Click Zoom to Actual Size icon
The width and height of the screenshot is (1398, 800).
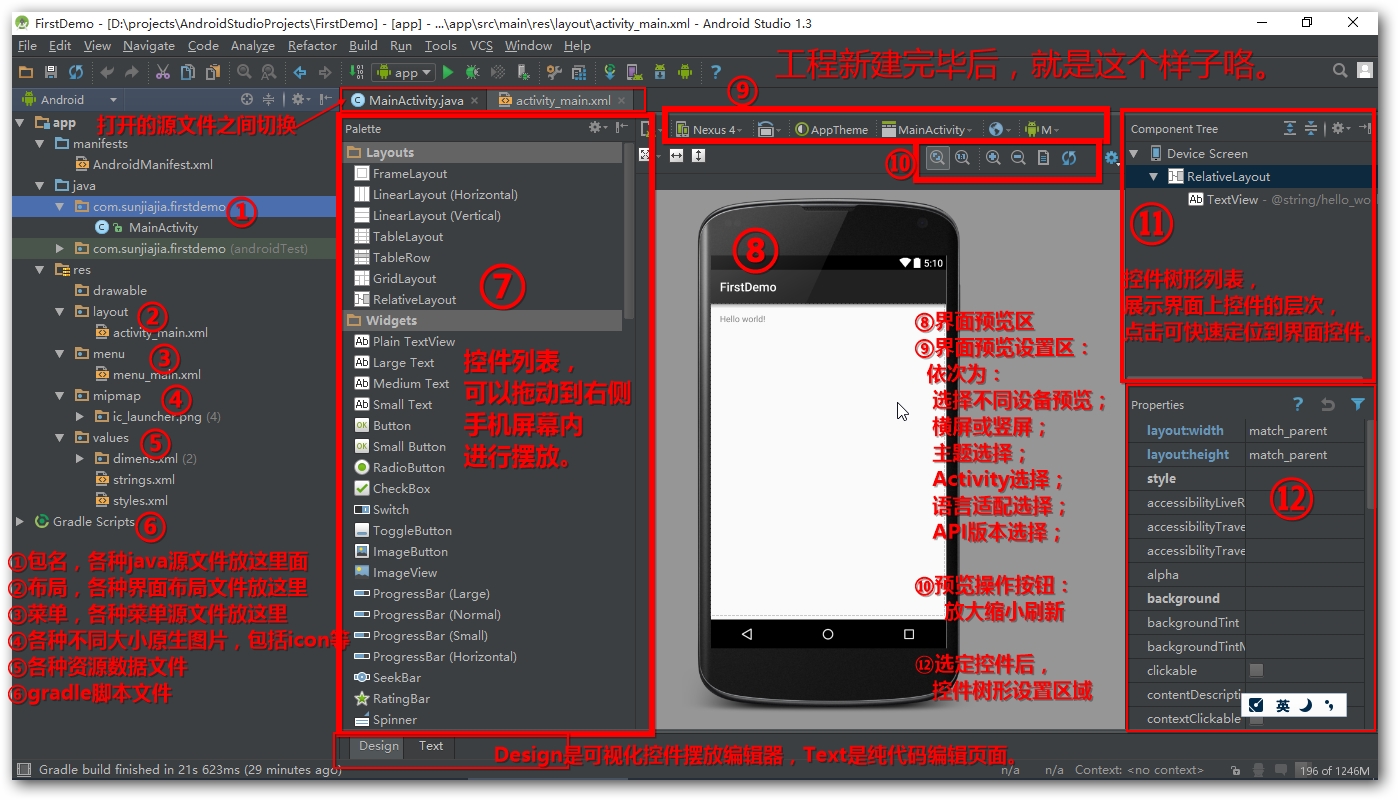(x=962, y=157)
